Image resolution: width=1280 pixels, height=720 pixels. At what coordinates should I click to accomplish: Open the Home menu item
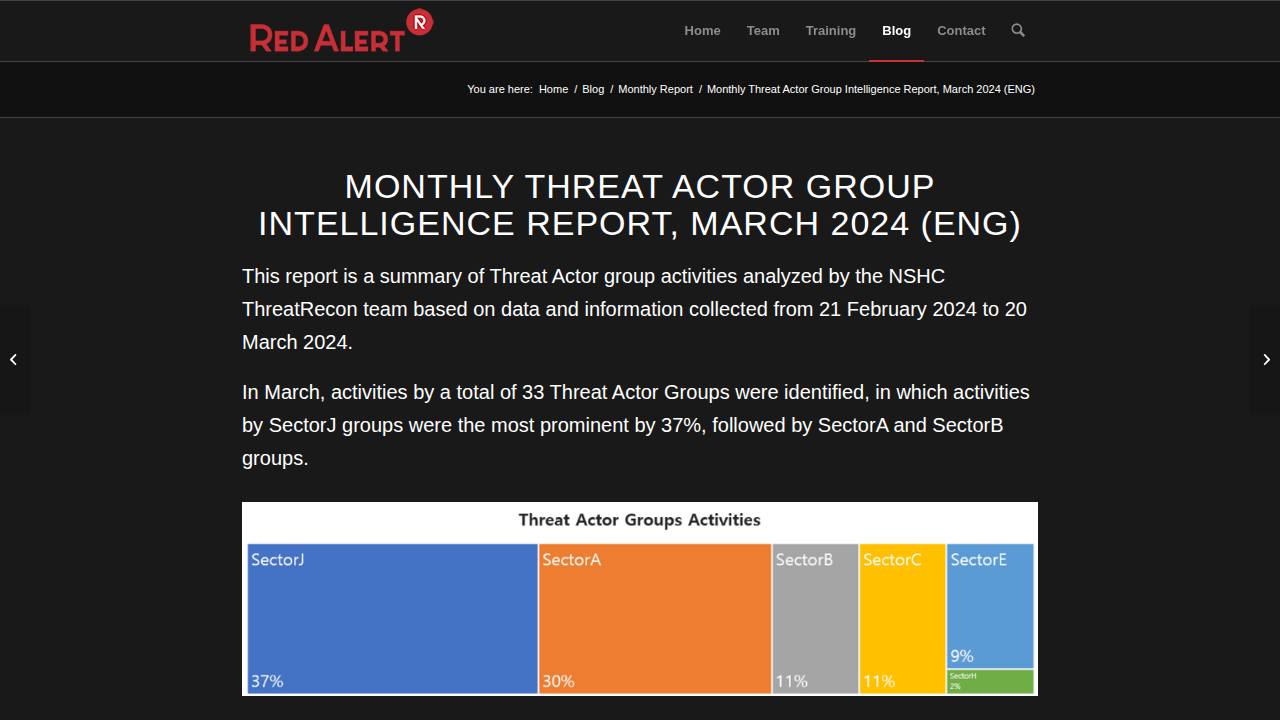coord(702,31)
